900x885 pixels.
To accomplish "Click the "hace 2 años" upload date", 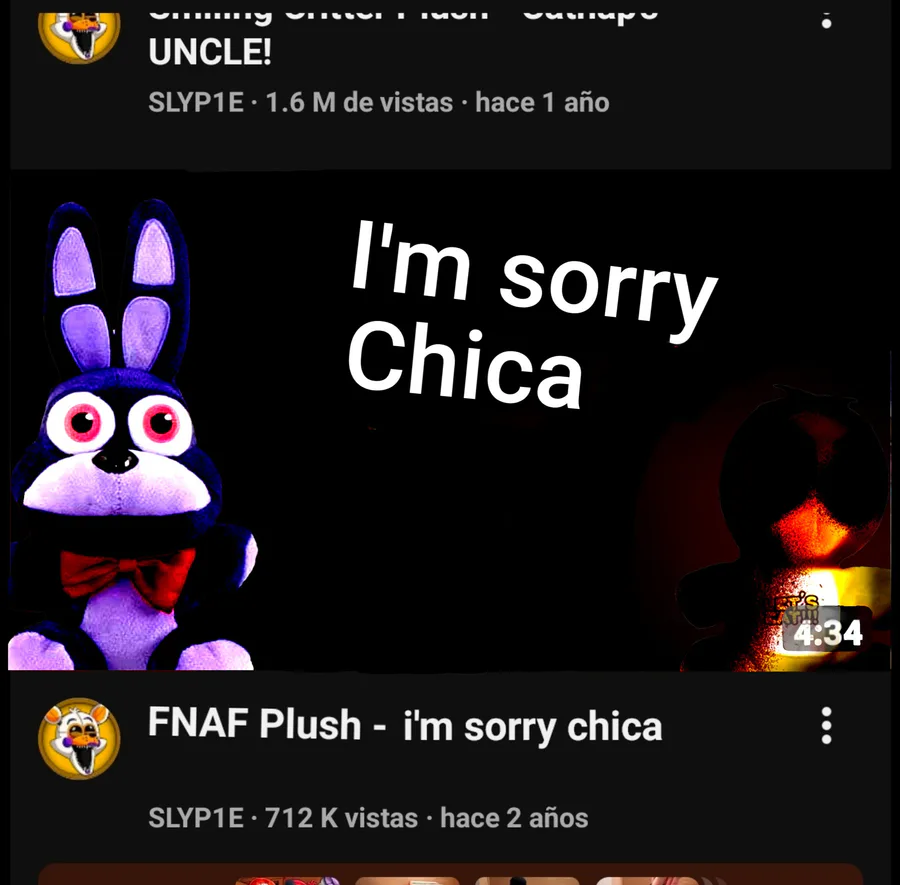I will click(x=514, y=818).
